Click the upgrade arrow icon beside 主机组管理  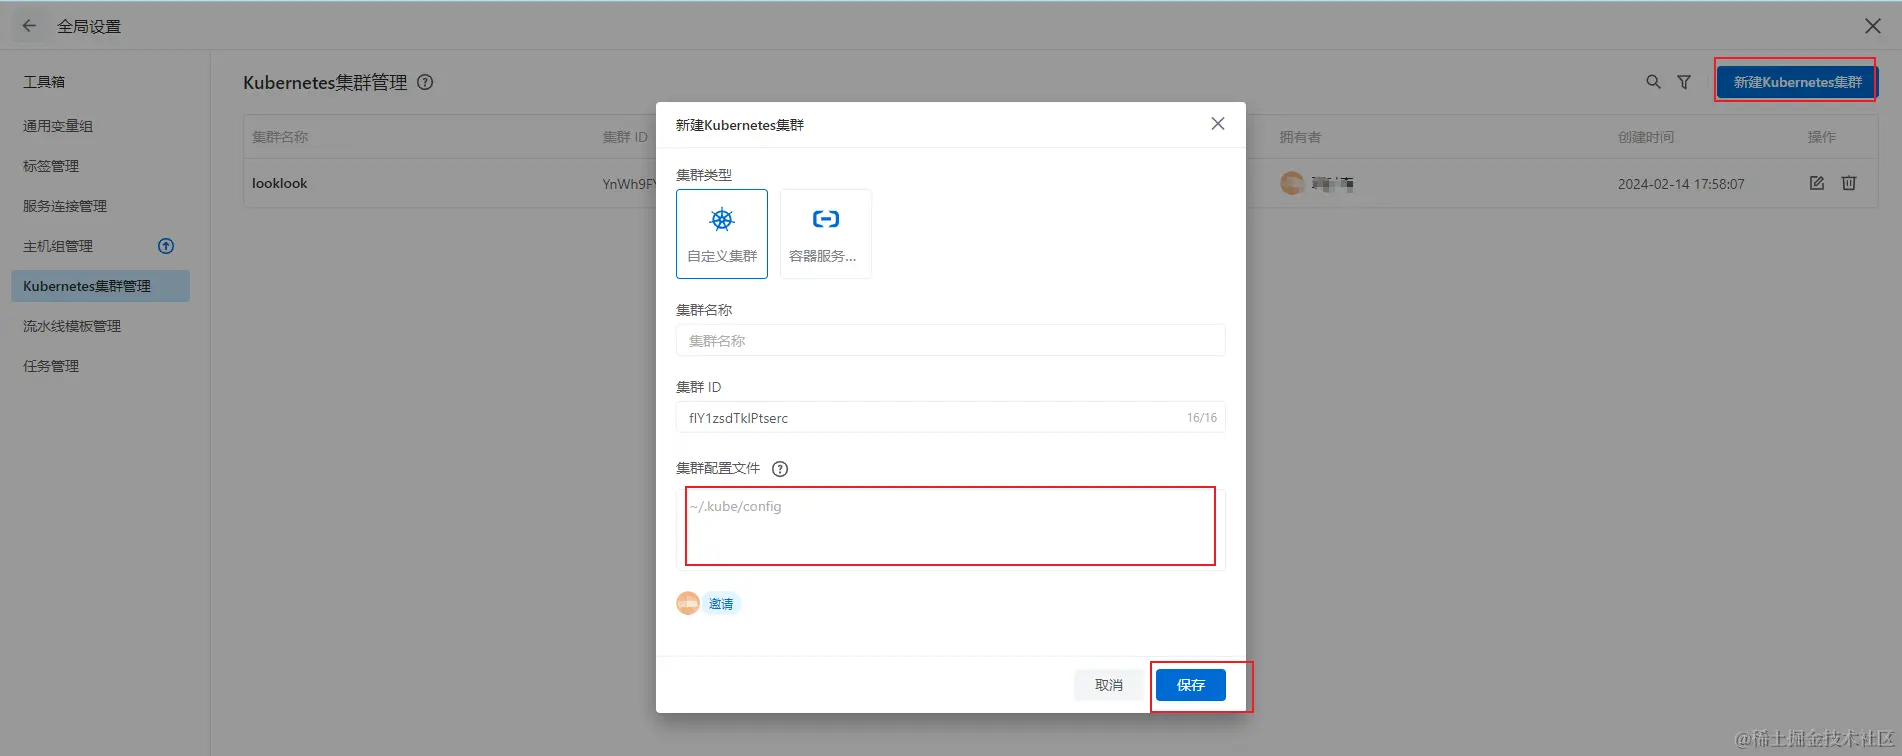(166, 246)
